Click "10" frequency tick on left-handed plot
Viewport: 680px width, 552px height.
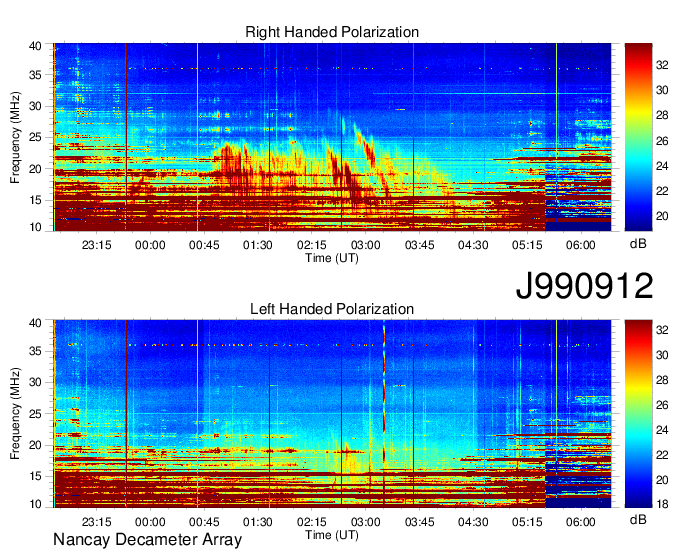36,504
